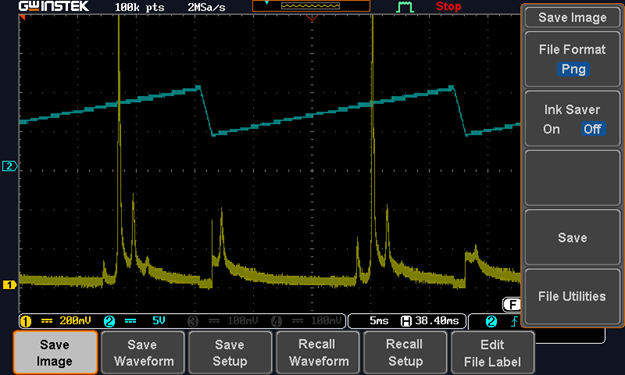Click the channel 2 DC coupling symbol
The image size is (625, 375).
click(x=130, y=321)
